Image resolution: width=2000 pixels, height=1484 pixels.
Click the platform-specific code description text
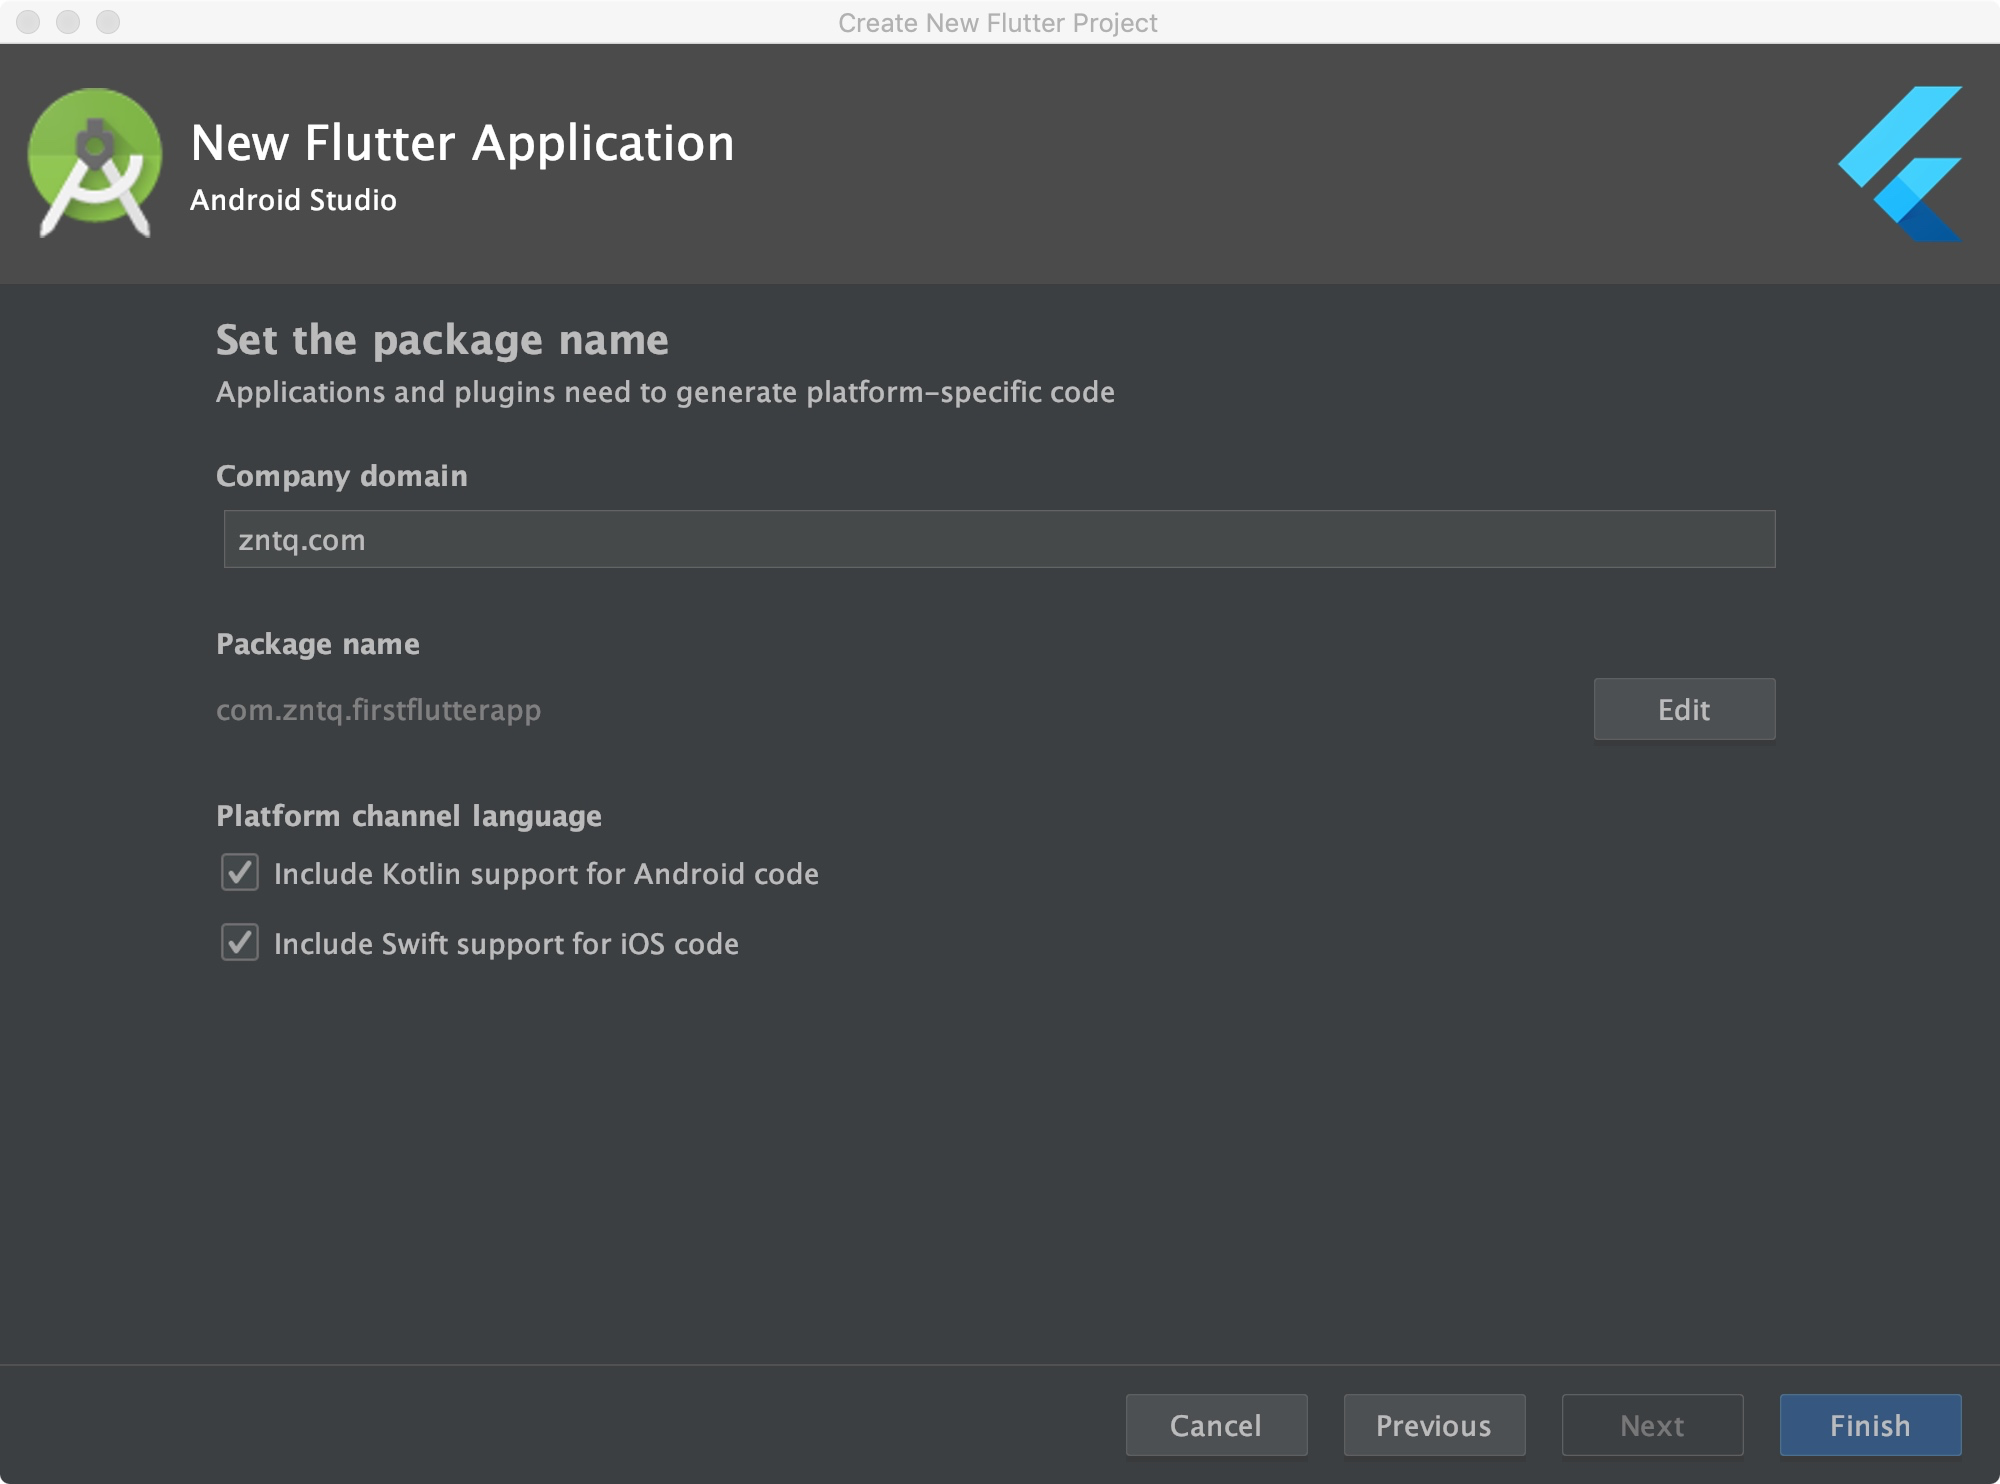click(x=665, y=392)
